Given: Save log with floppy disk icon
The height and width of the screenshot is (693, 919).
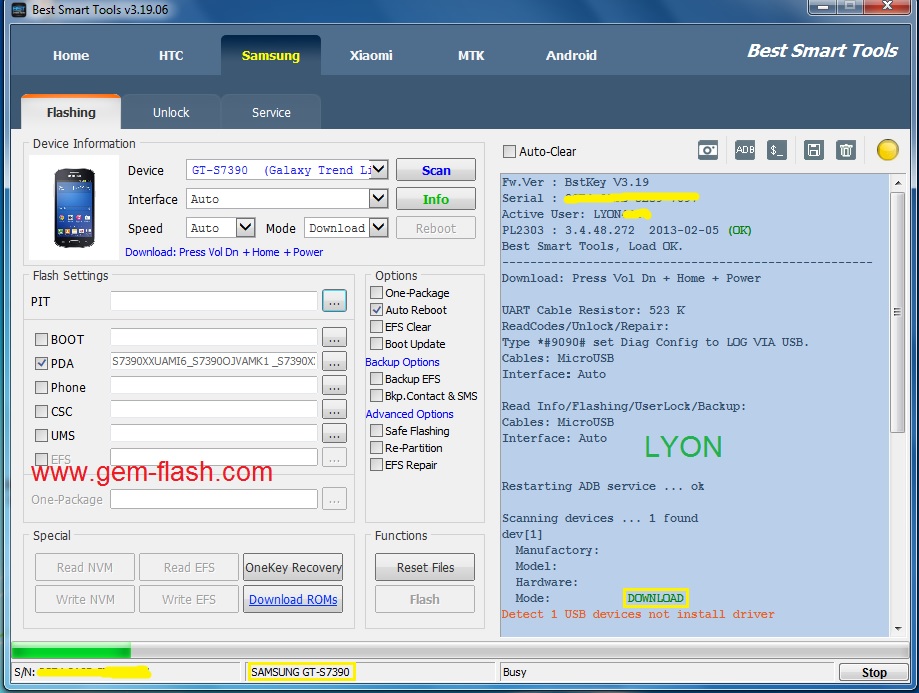Looking at the screenshot, I should pyautogui.click(x=814, y=150).
